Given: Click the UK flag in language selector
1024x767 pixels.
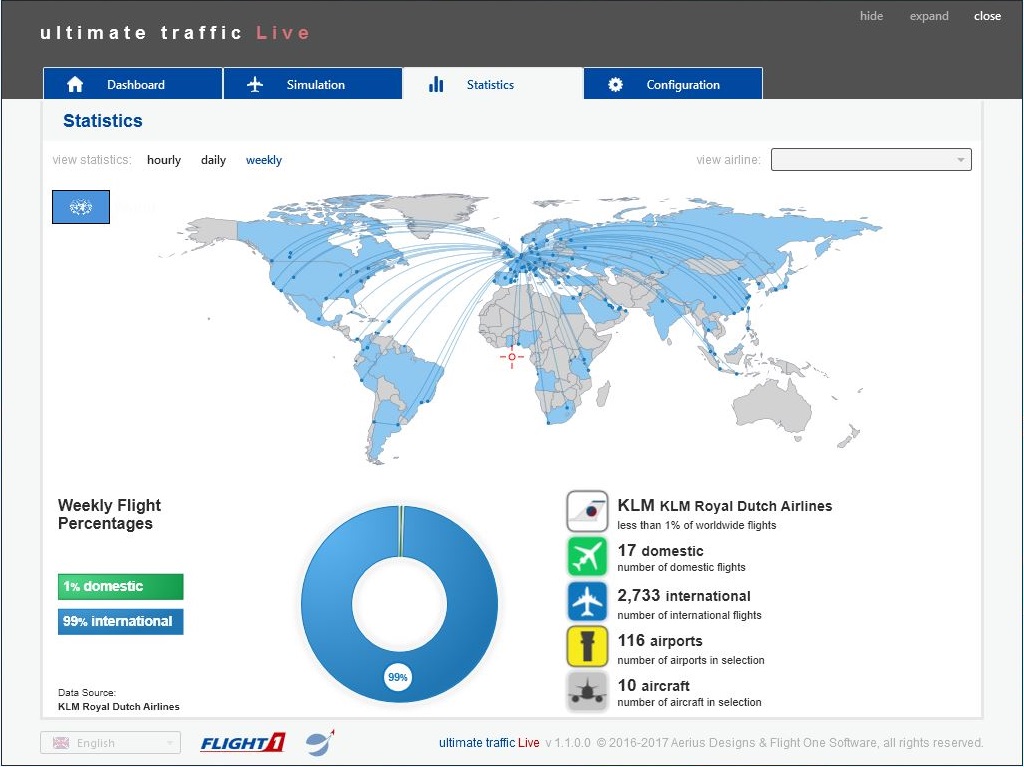Looking at the screenshot, I should 61,743.
